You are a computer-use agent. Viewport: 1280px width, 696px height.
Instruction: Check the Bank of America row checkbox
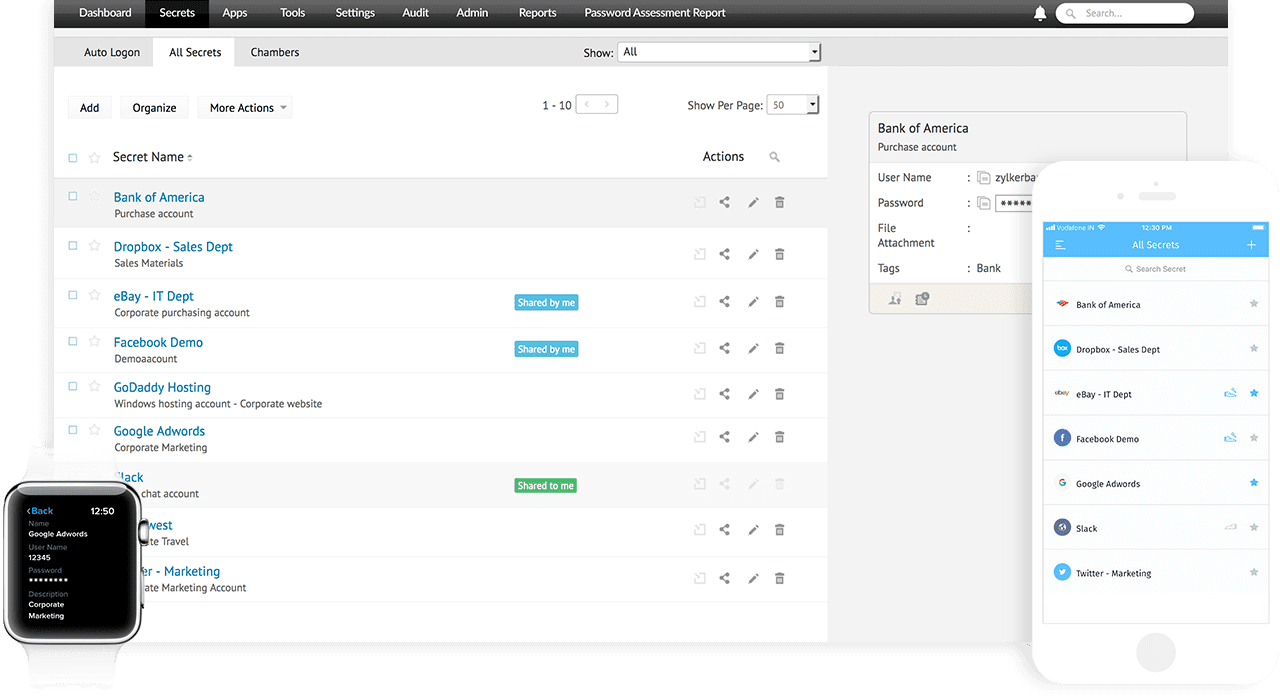[x=72, y=196]
